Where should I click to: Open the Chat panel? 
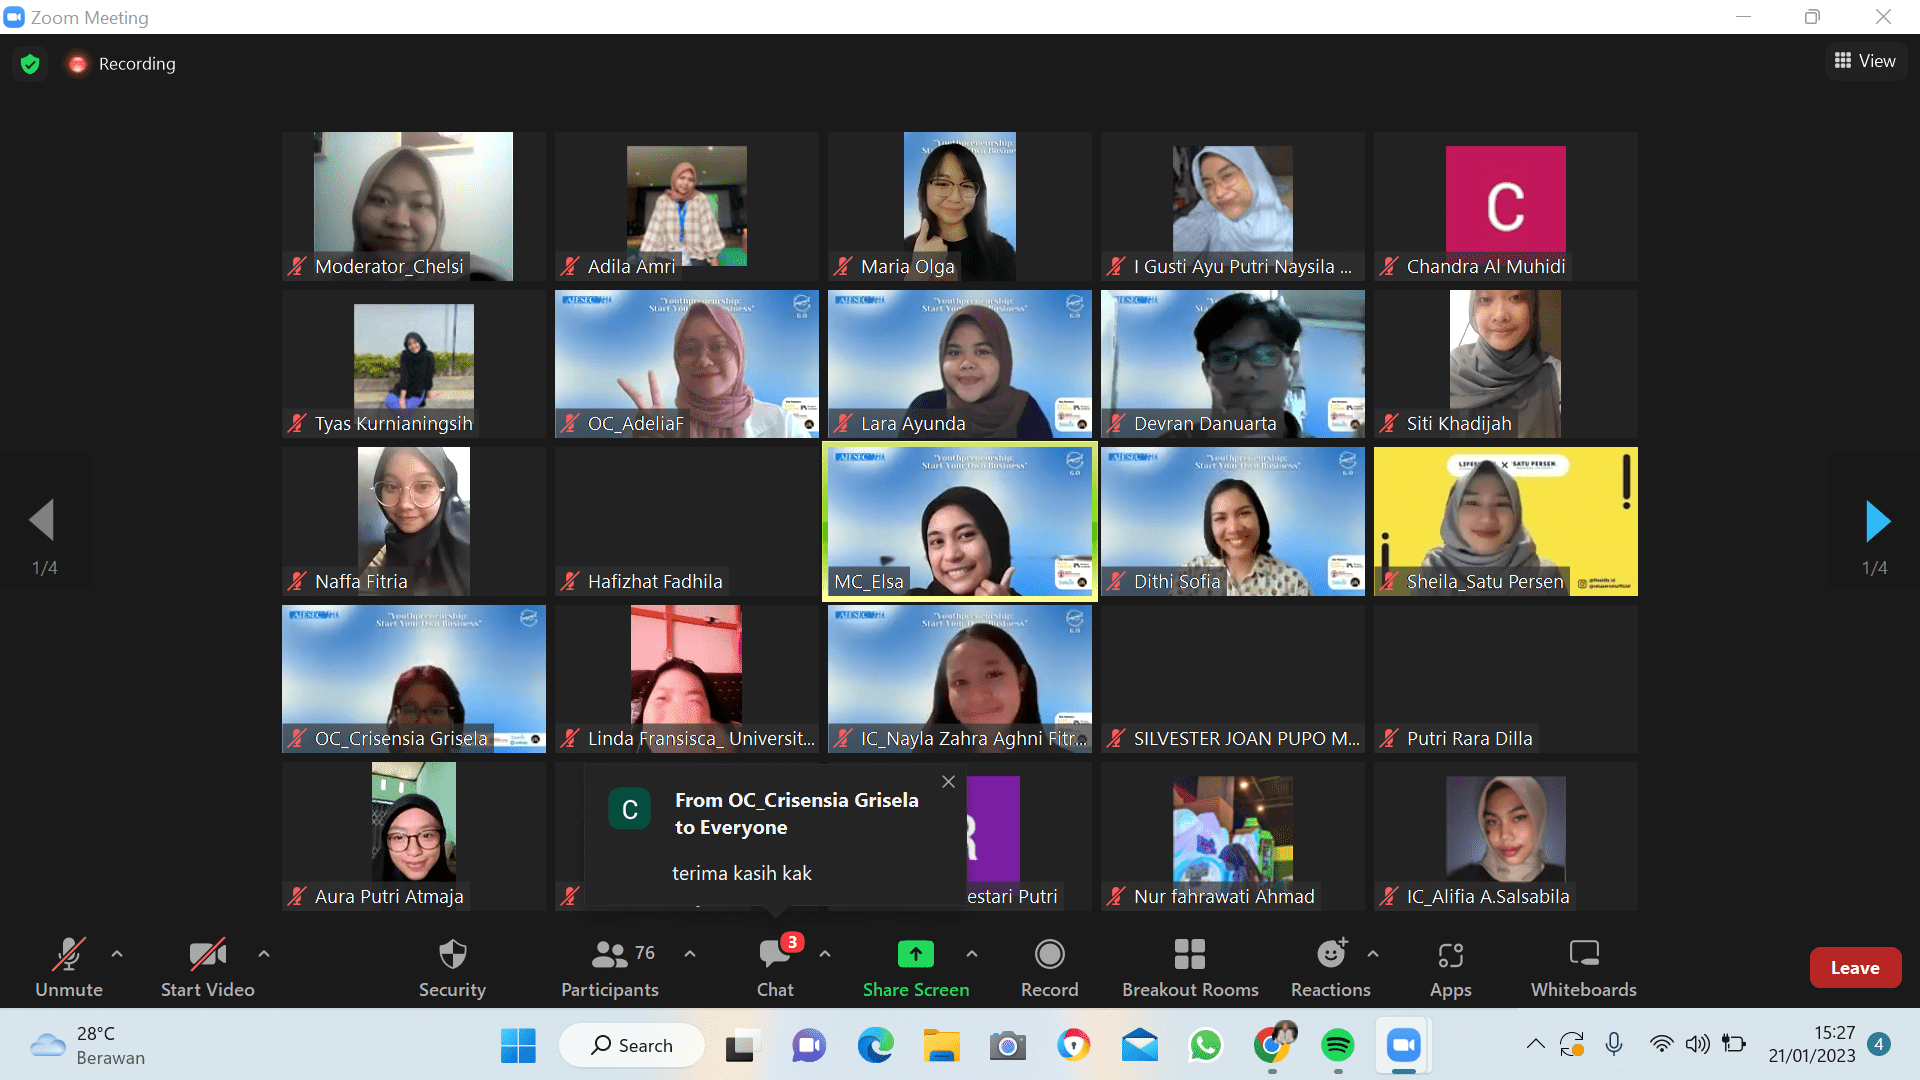tap(775, 966)
